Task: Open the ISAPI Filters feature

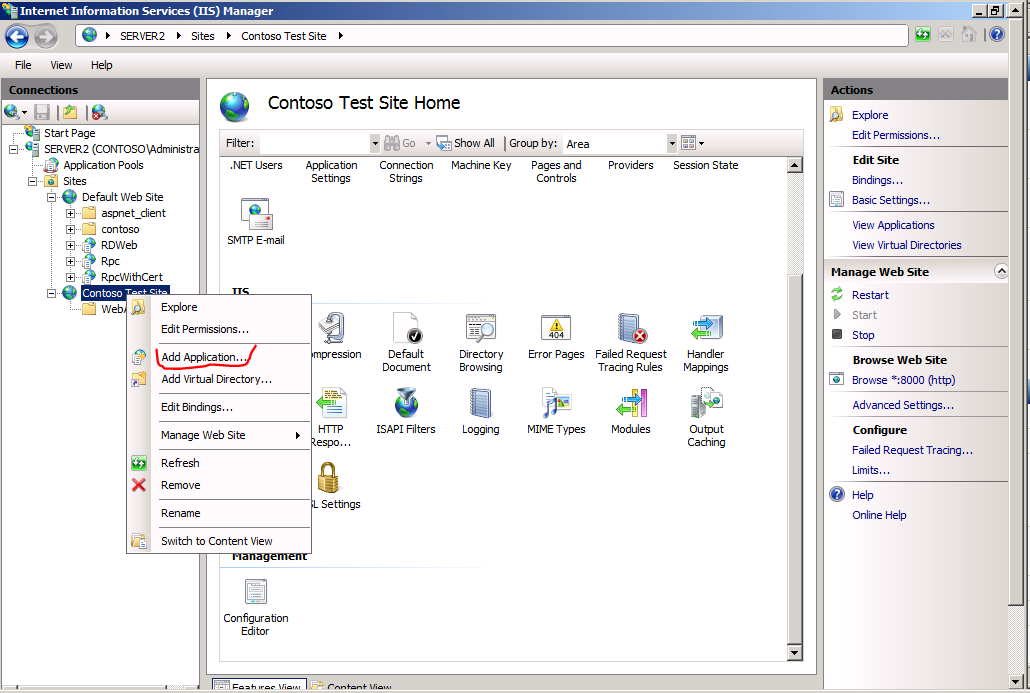Action: click(406, 411)
